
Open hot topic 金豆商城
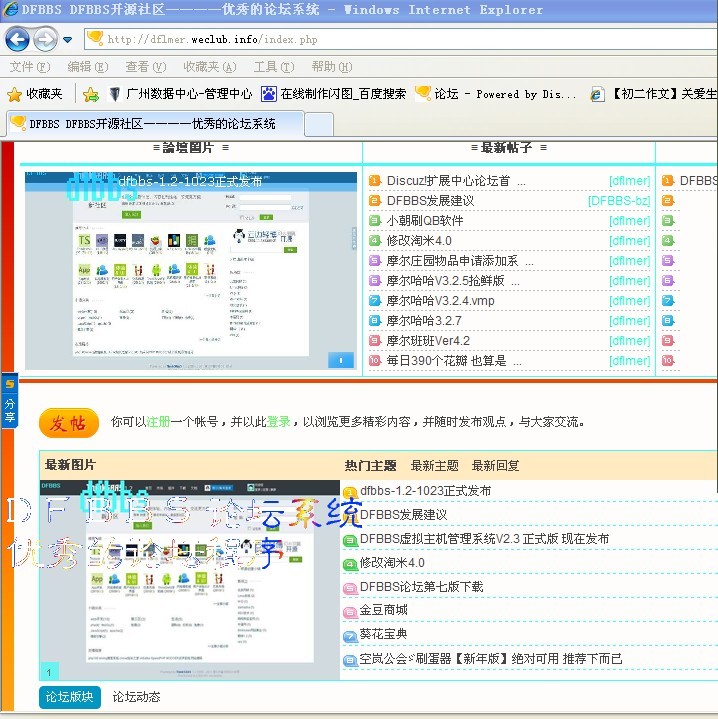click(384, 610)
